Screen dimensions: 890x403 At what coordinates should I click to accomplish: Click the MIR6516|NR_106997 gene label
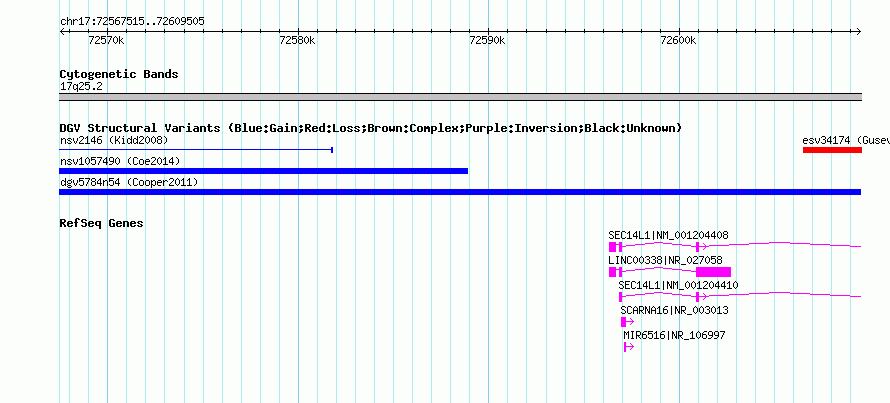click(674, 335)
